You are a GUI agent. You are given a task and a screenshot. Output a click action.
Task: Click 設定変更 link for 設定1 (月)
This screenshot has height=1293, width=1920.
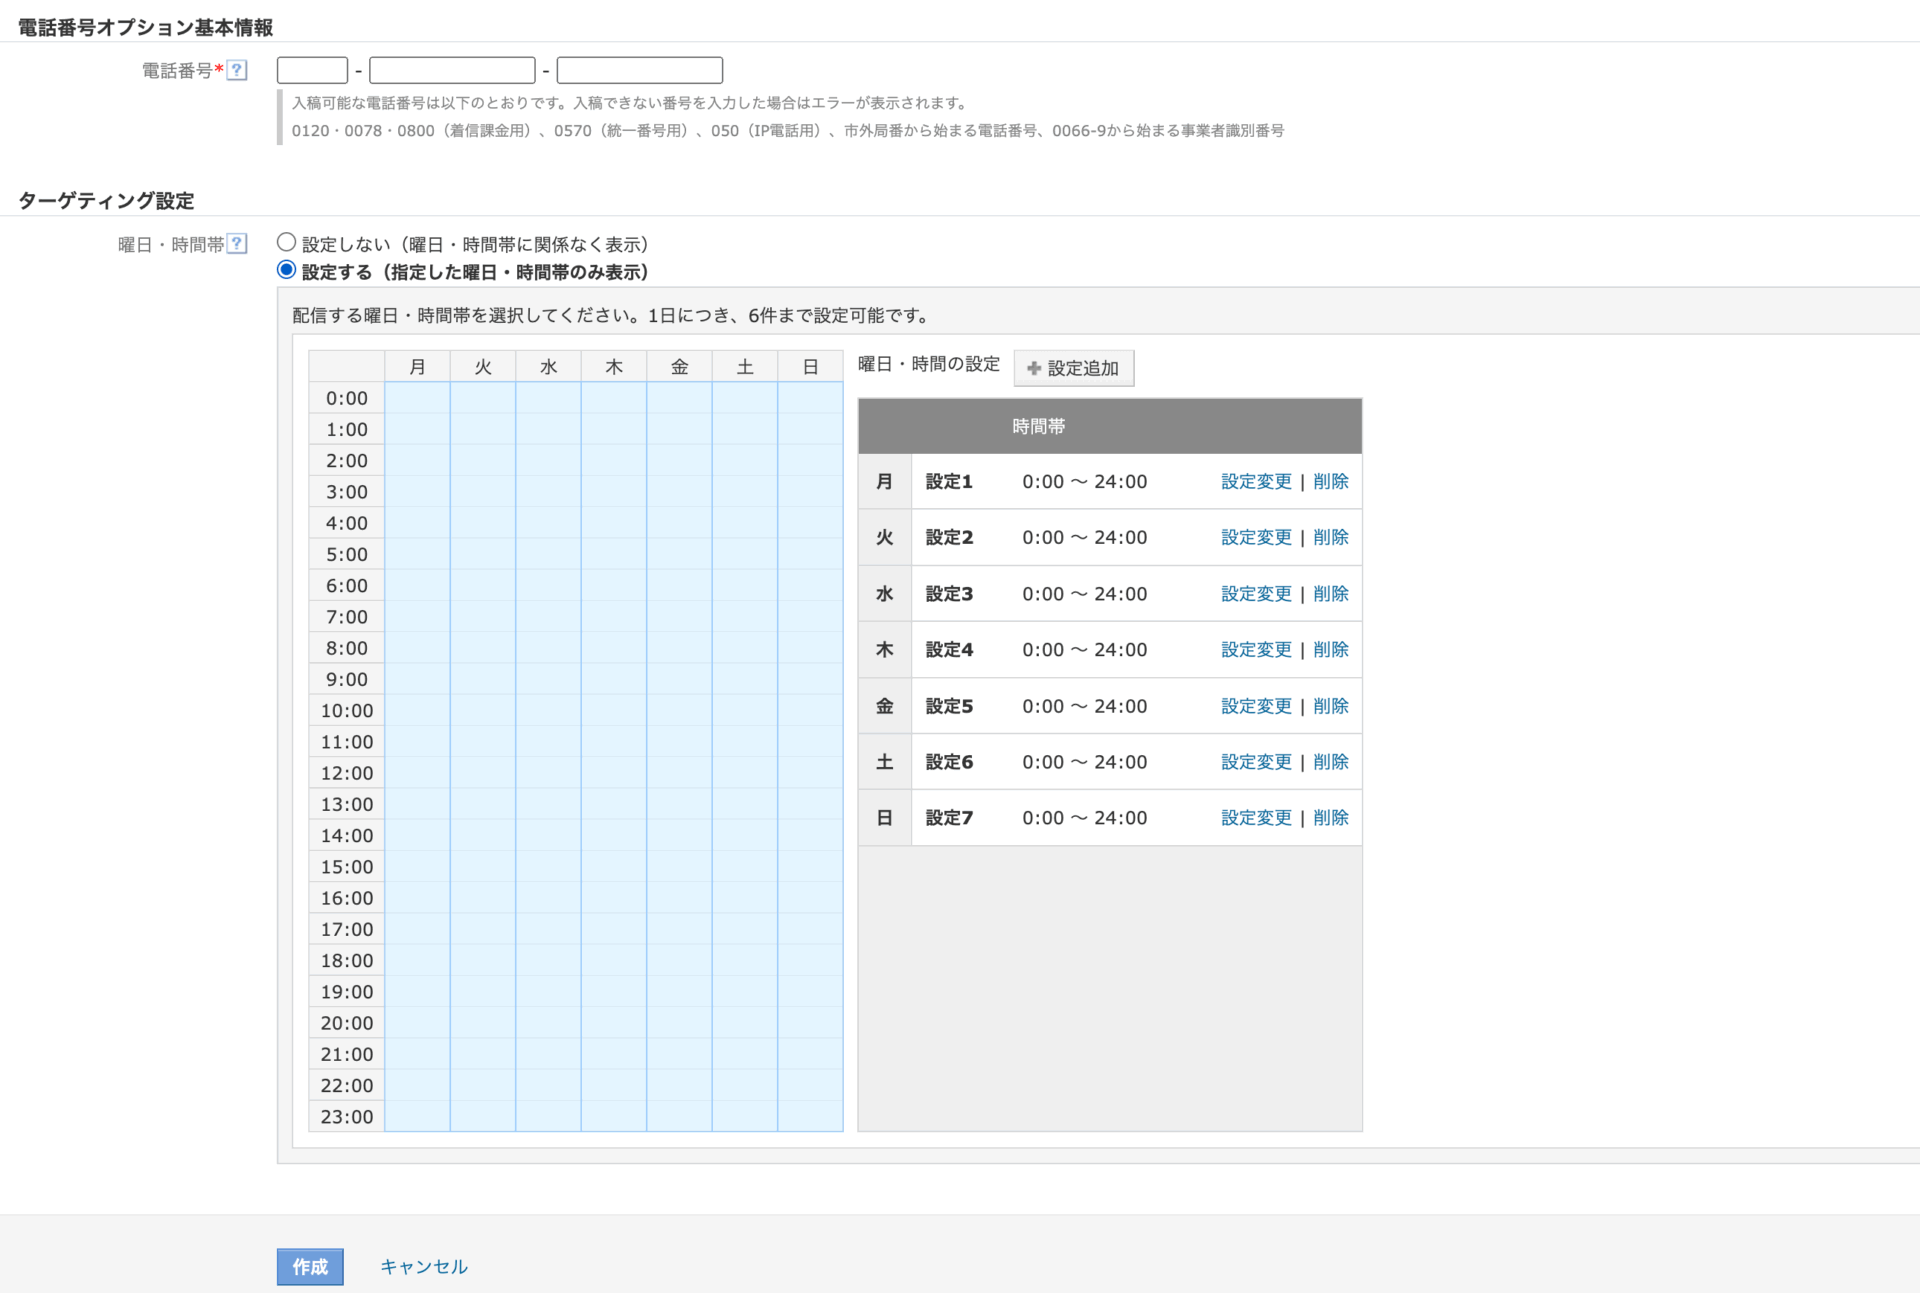(x=1256, y=481)
